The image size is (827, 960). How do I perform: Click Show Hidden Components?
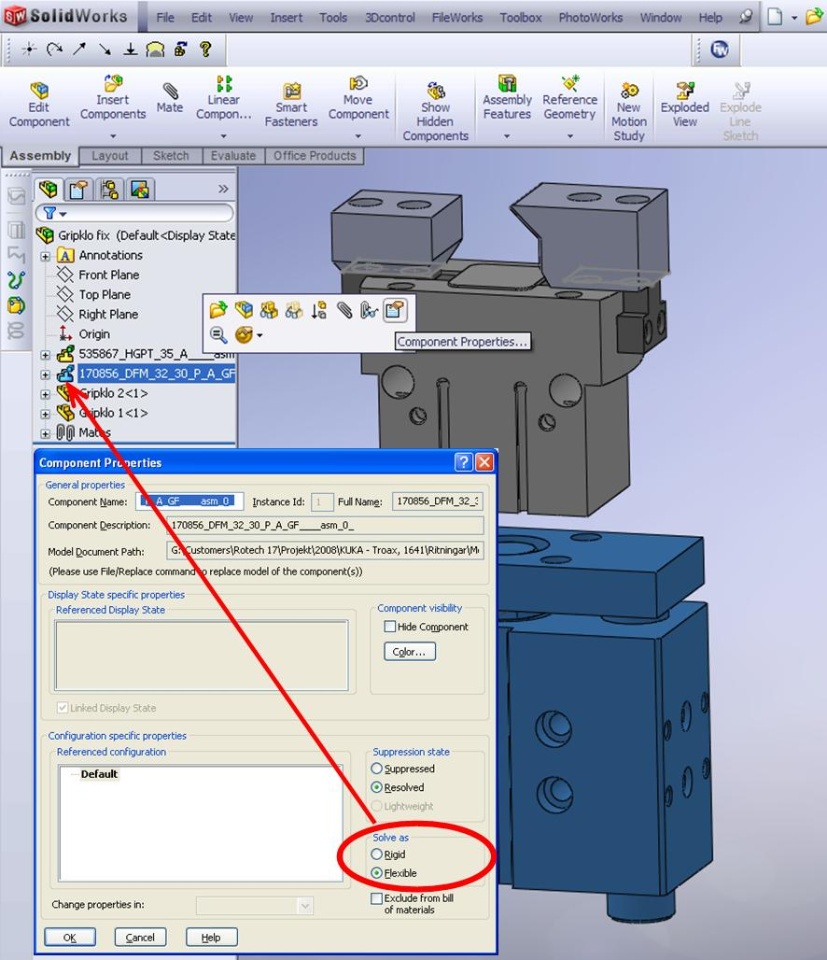435,111
